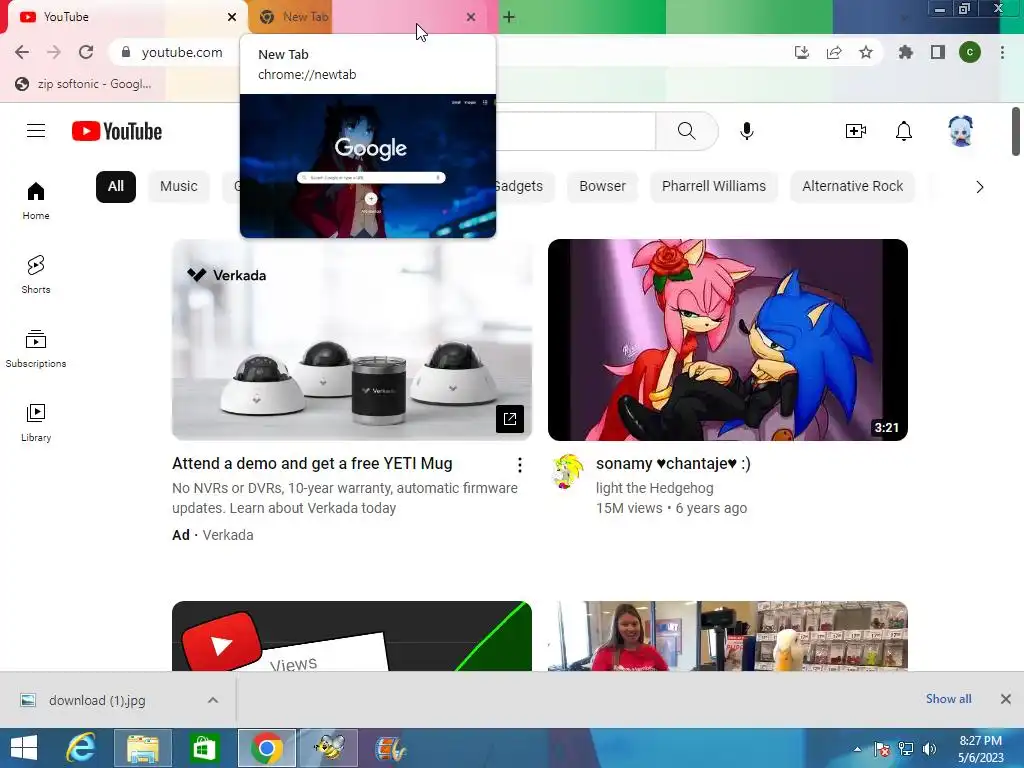Open the Windows Start button

coord(24,748)
